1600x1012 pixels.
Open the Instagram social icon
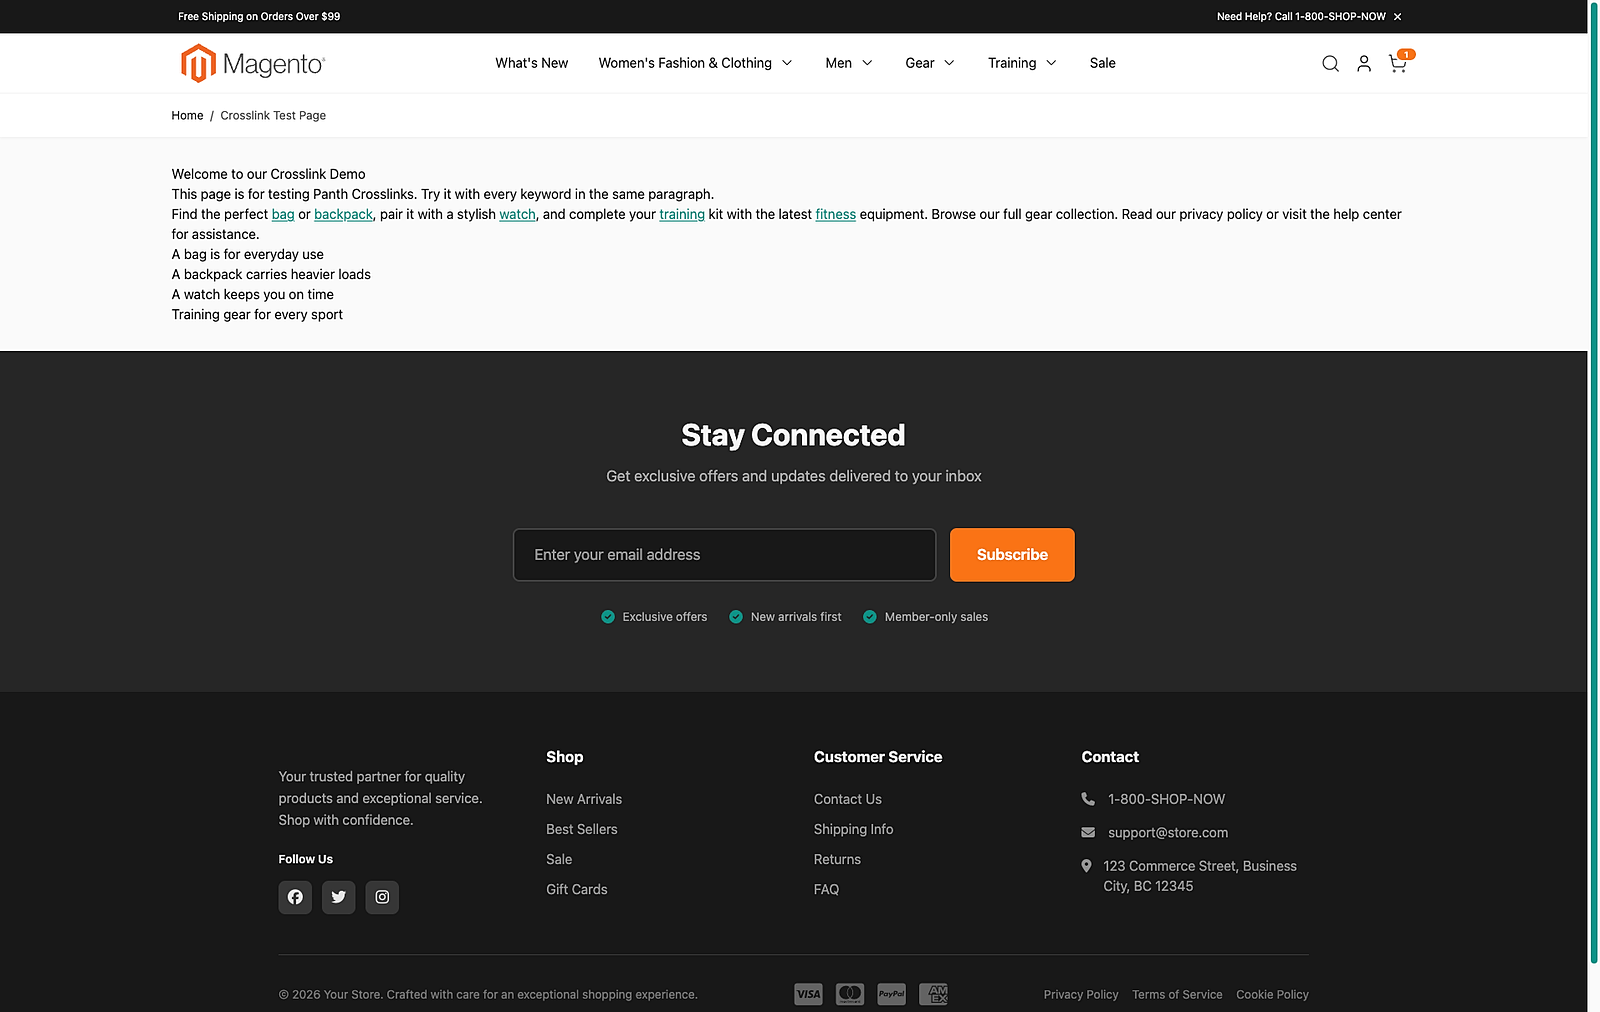point(381,897)
